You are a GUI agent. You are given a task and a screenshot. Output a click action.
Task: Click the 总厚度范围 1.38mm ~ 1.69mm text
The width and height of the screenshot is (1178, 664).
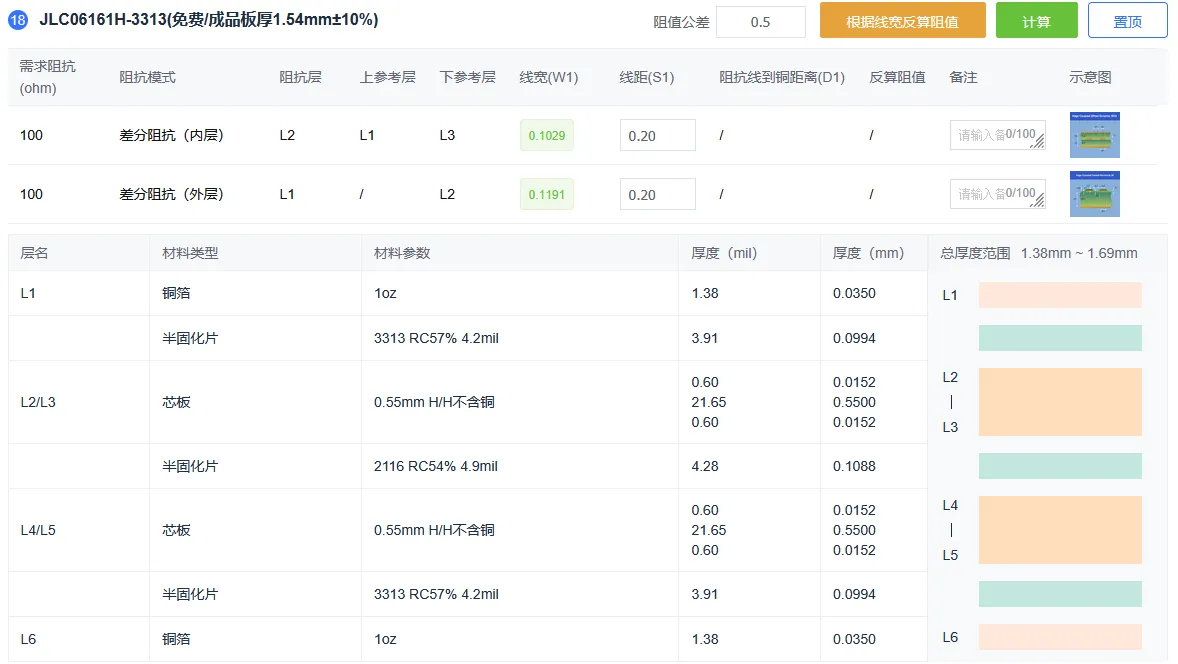click(x=1038, y=253)
